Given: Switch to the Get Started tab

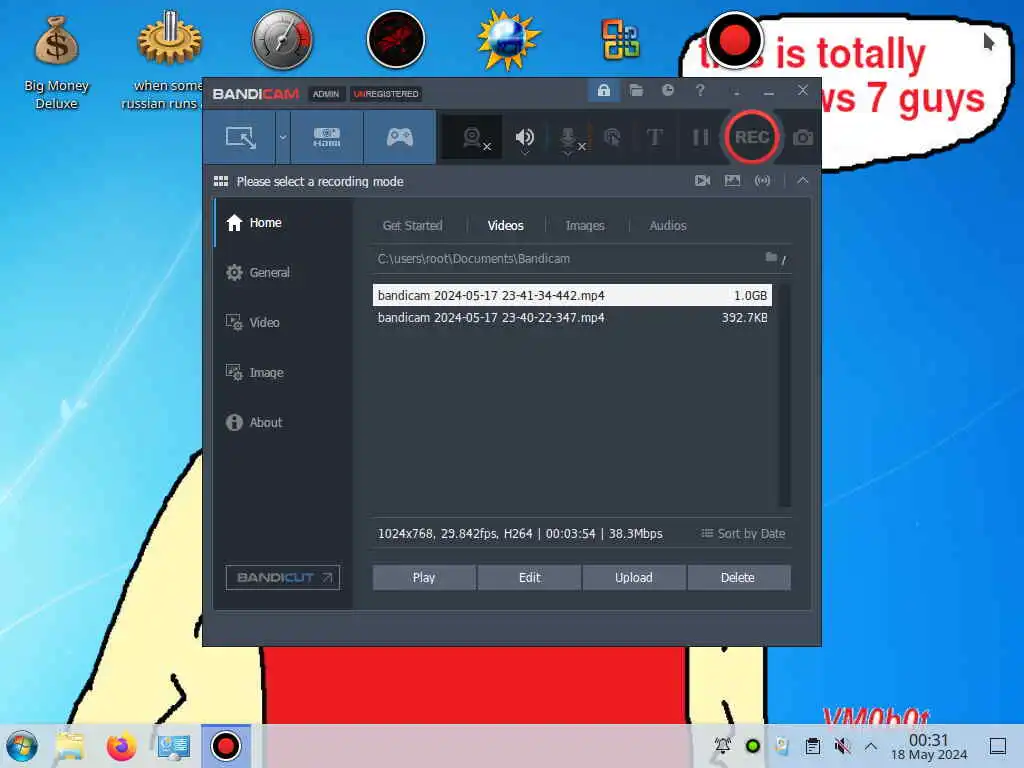Looking at the screenshot, I should 413,225.
